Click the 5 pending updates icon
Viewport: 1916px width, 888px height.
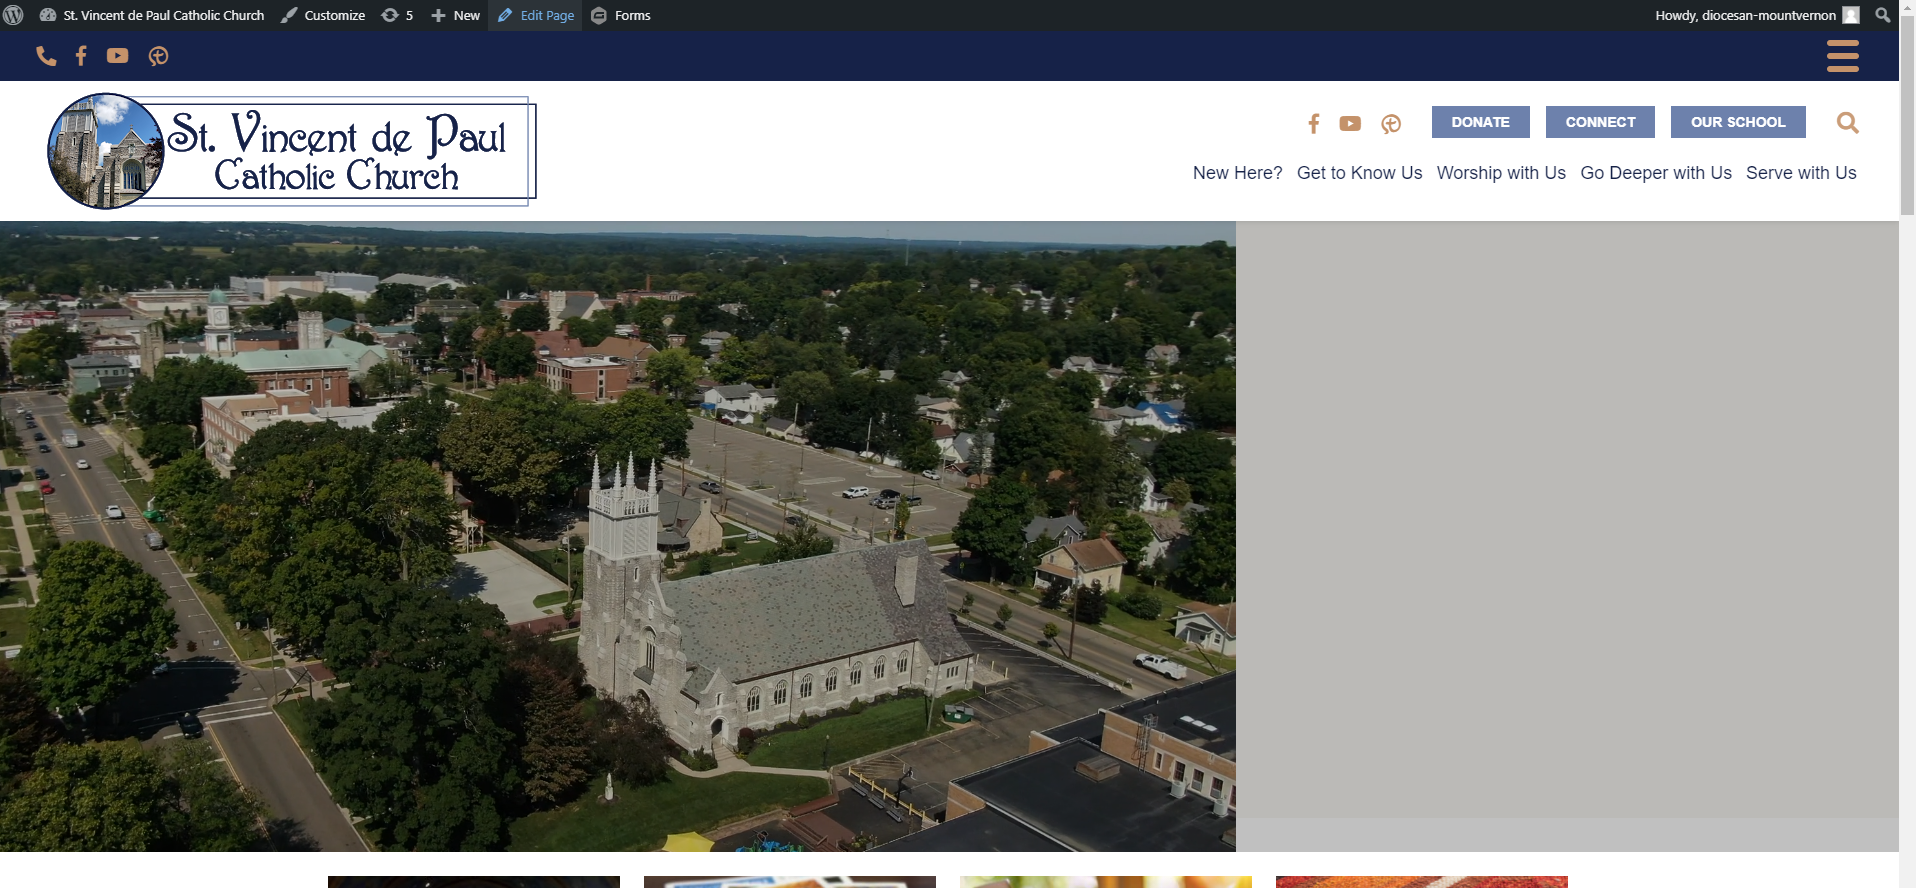[397, 15]
